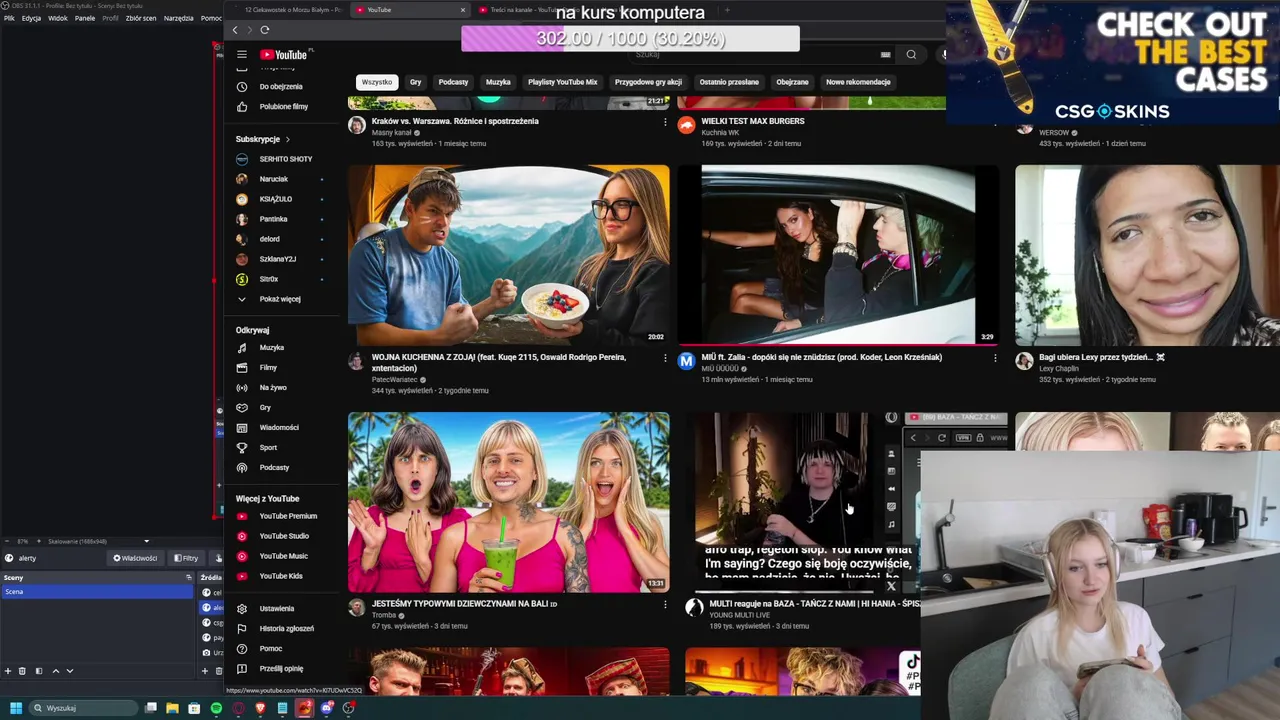Move scene up in OBS

pos(56,671)
